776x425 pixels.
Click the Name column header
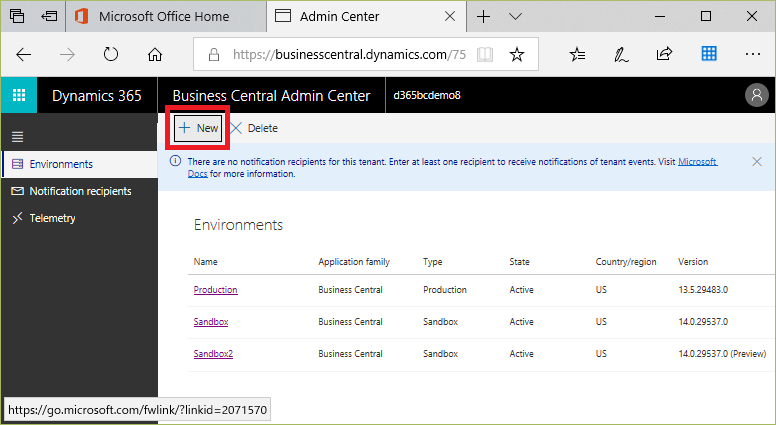[x=205, y=262]
